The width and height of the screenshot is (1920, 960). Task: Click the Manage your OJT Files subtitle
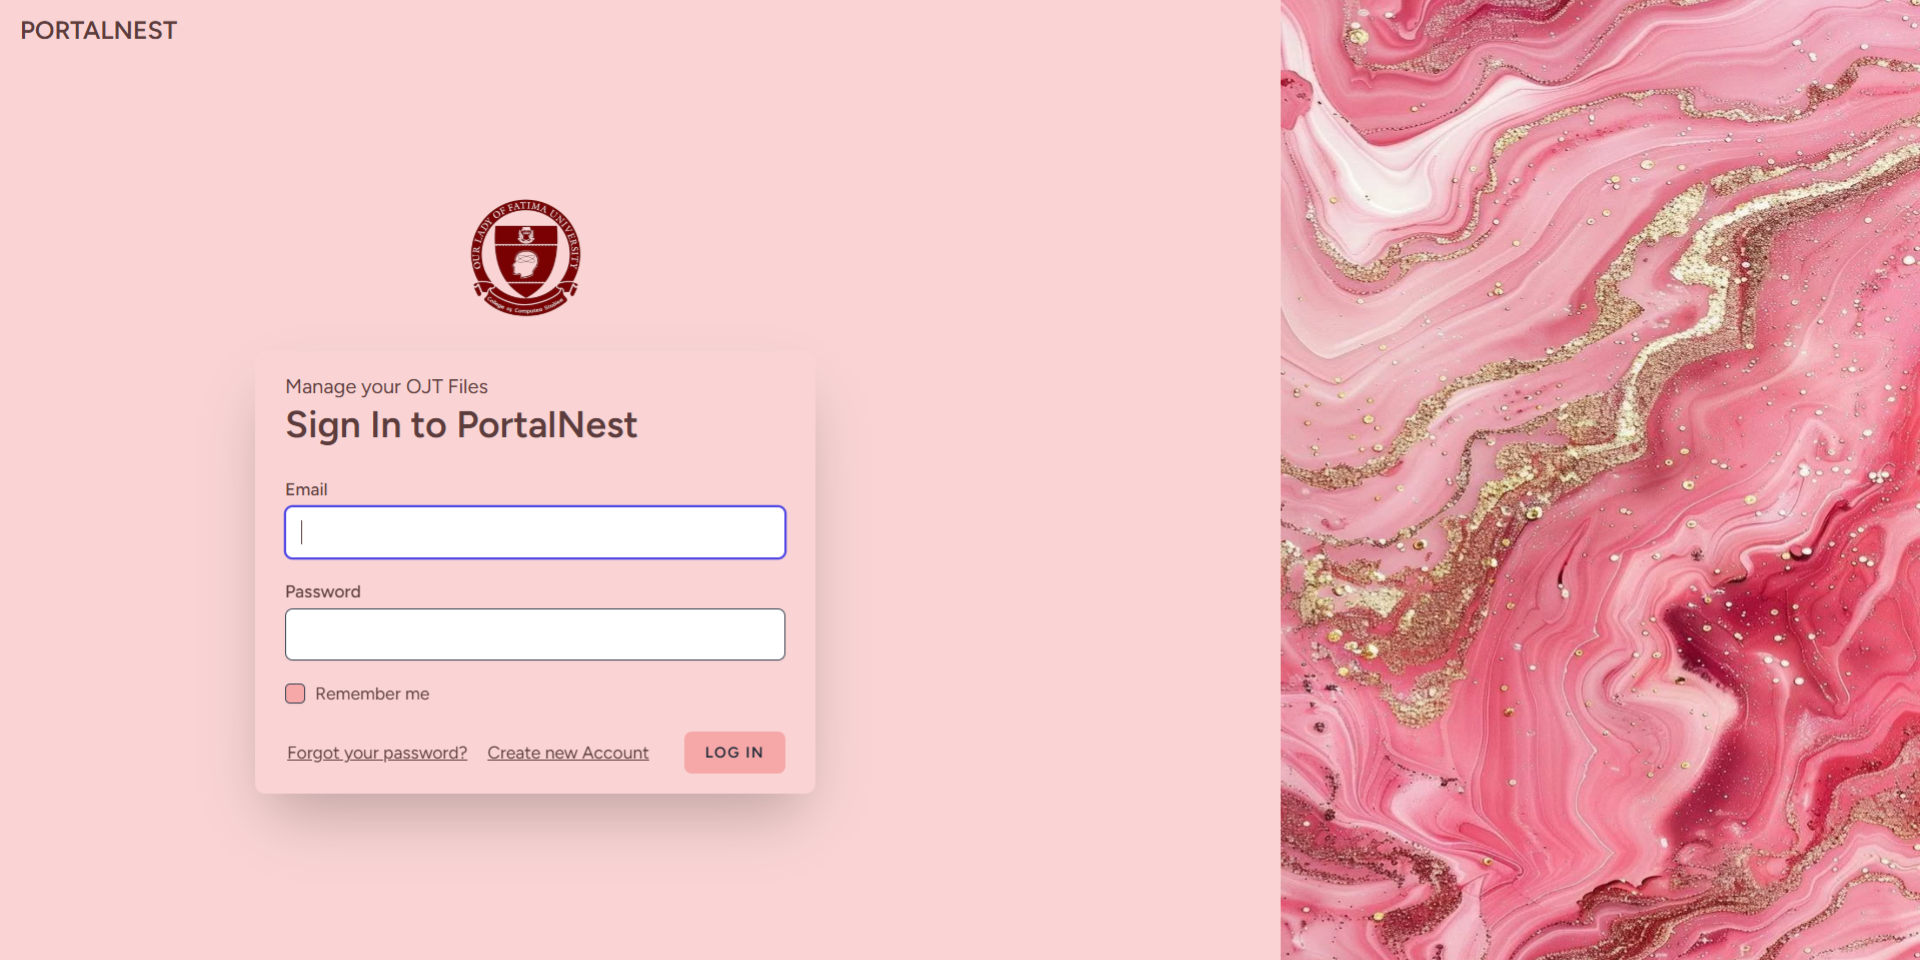[x=387, y=387]
